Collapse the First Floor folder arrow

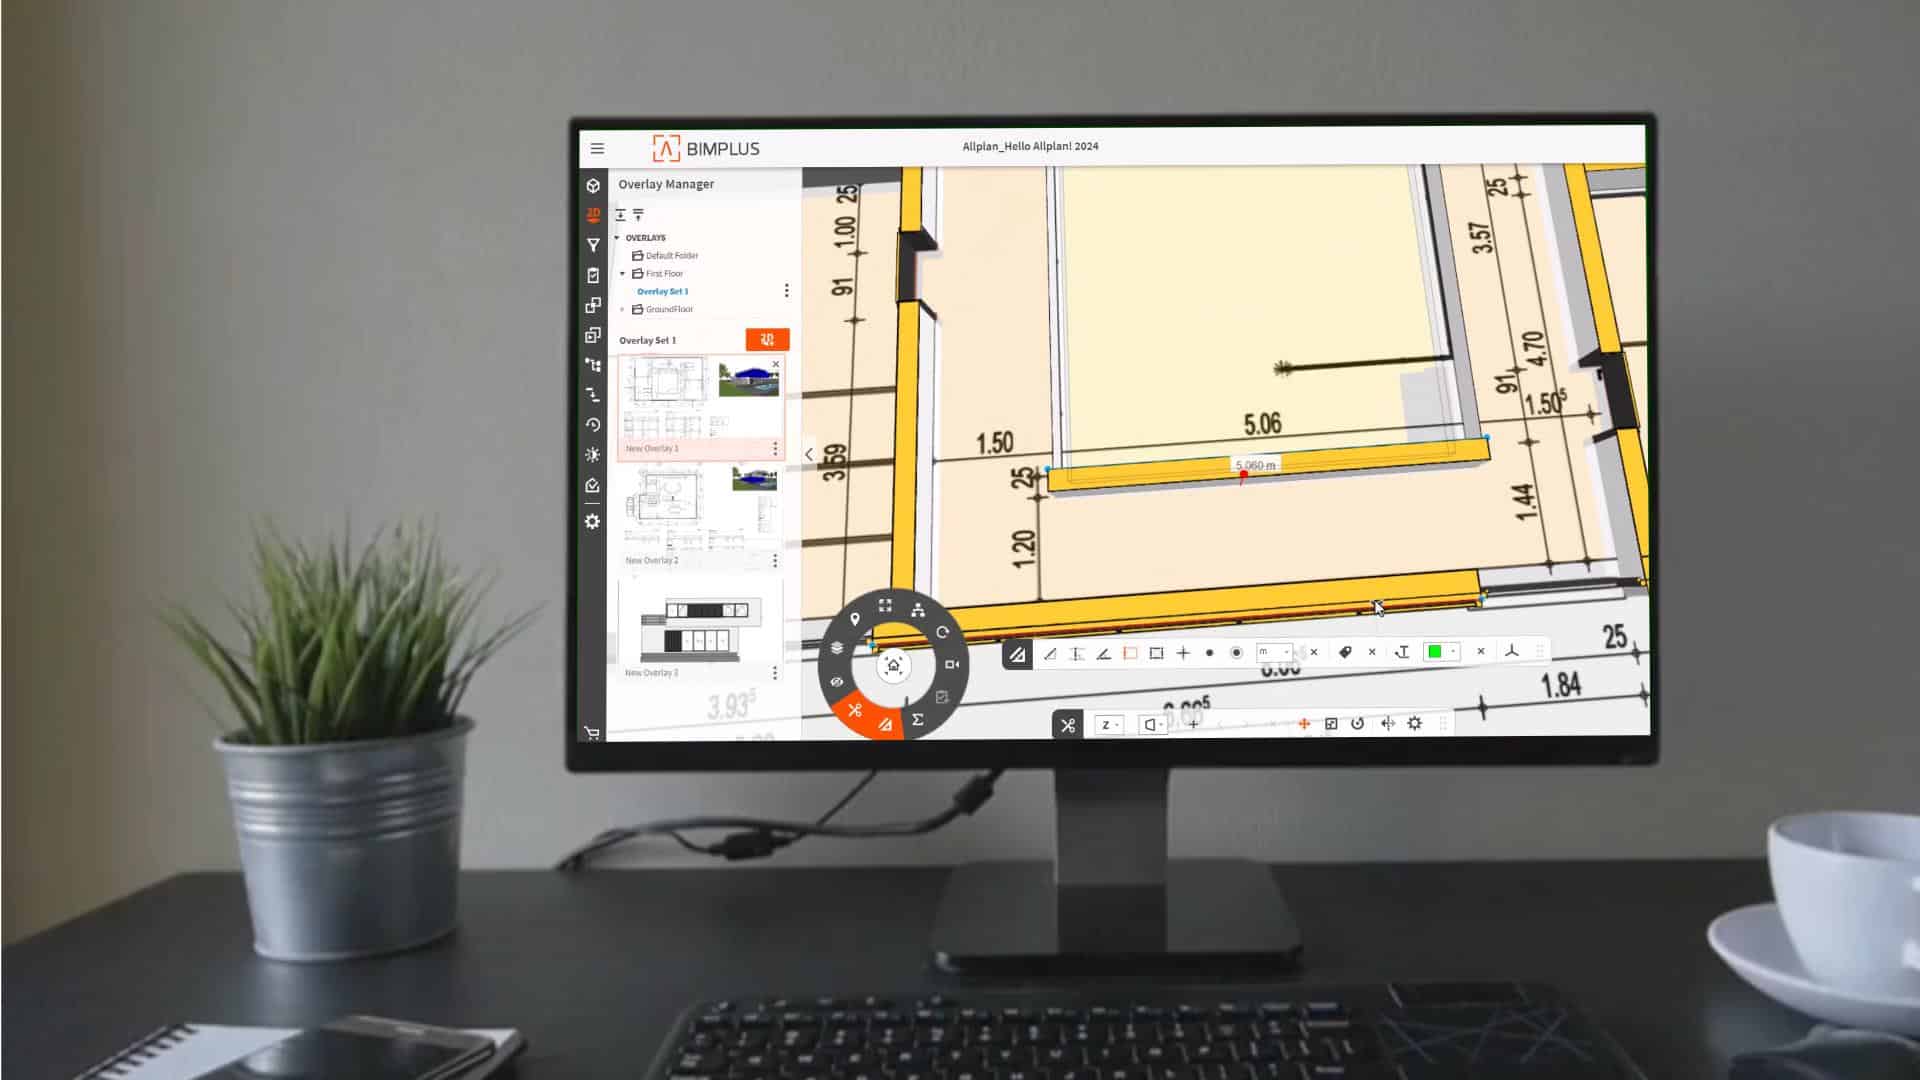pos(623,274)
